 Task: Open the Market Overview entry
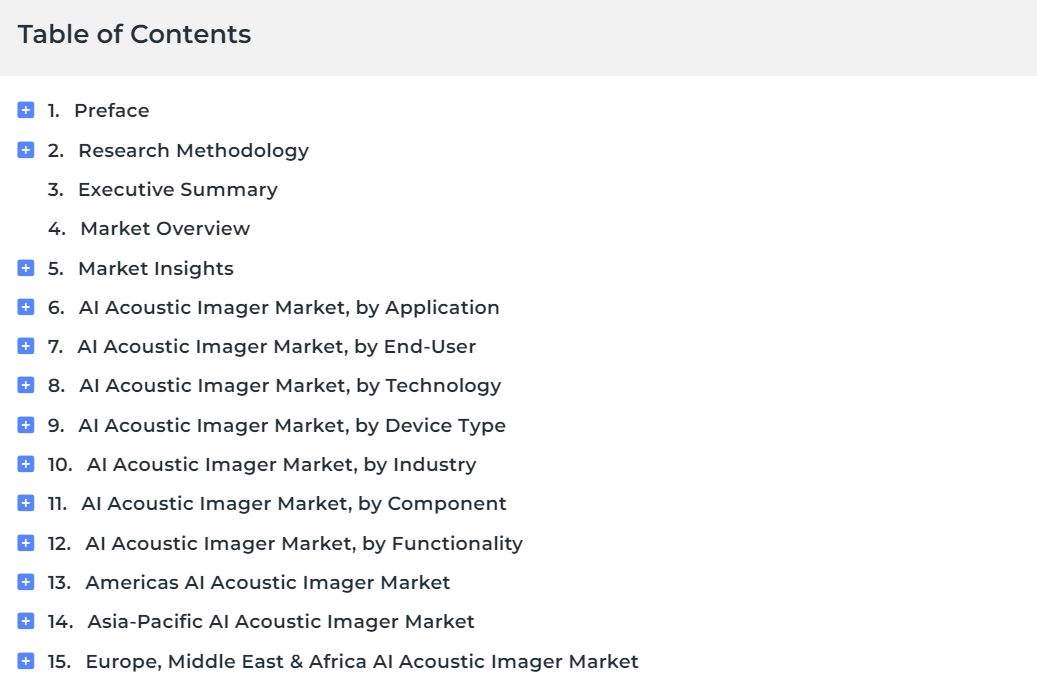165,229
